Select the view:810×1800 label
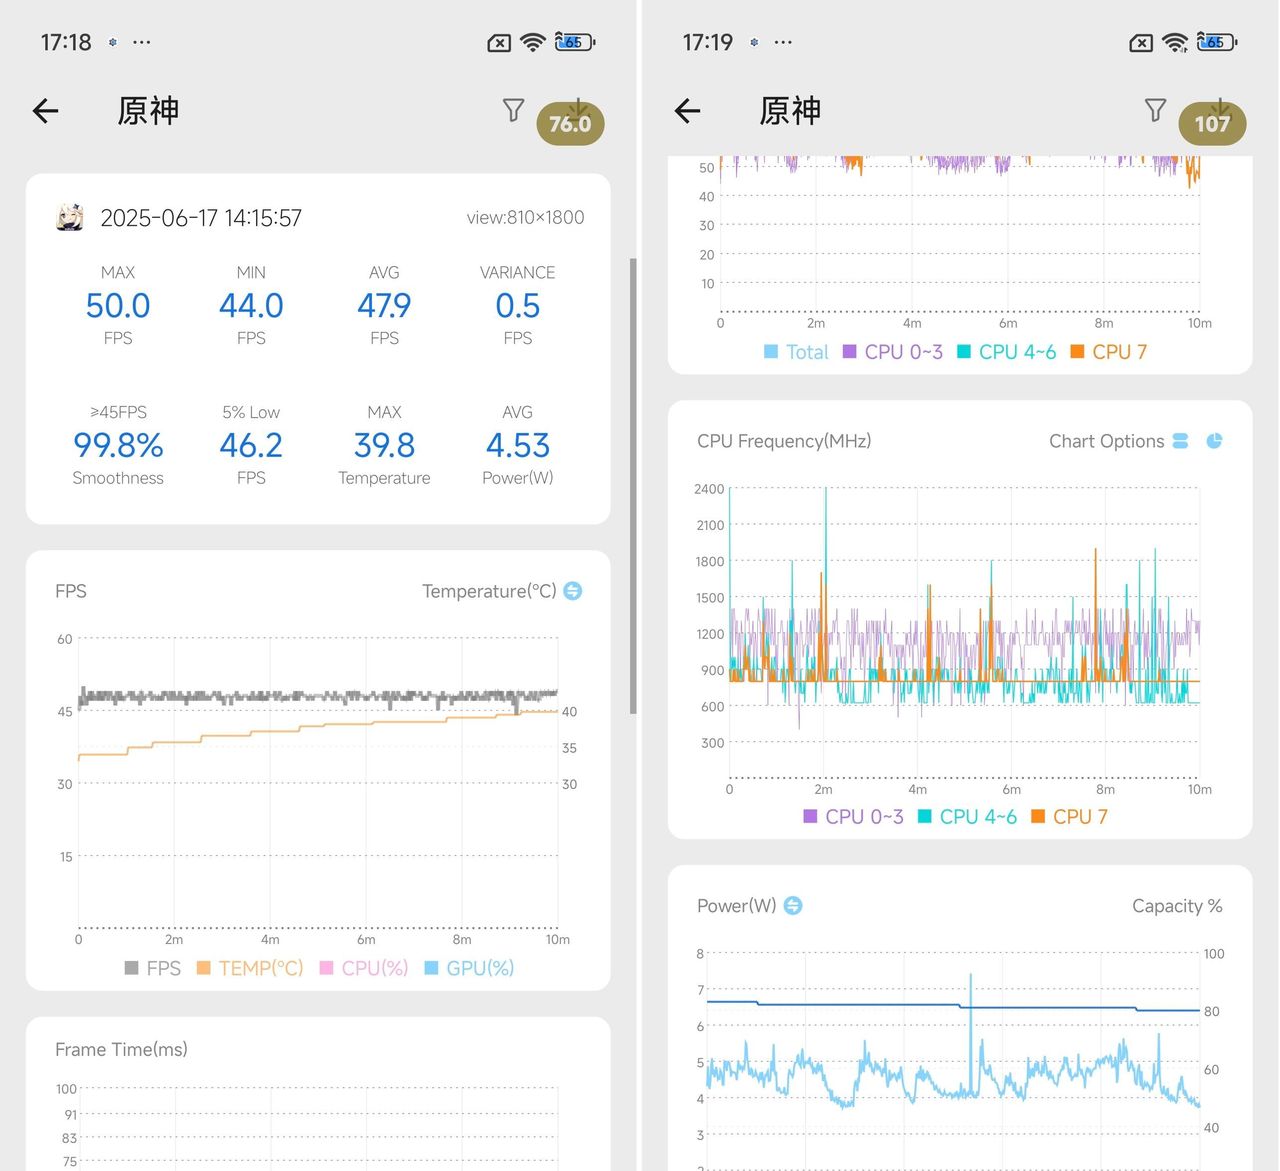This screenshot has width=1280, height=1171. 524,217
